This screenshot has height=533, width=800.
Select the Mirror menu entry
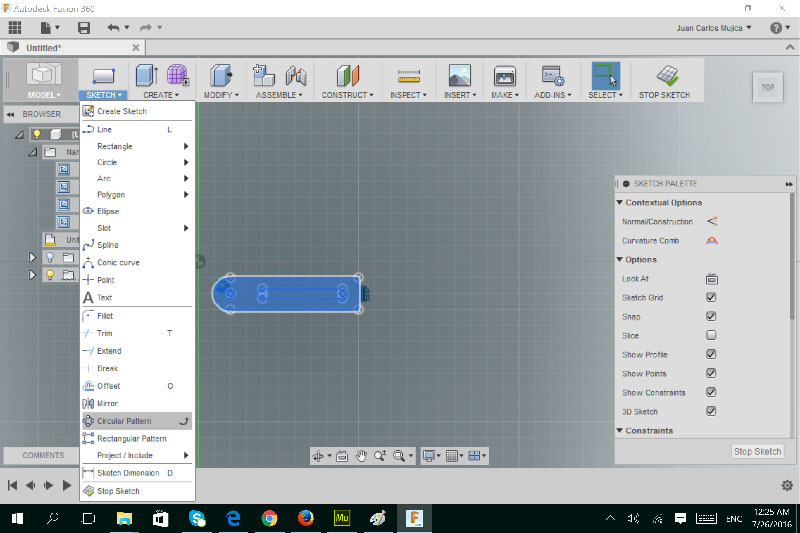[x=136, y=403]
